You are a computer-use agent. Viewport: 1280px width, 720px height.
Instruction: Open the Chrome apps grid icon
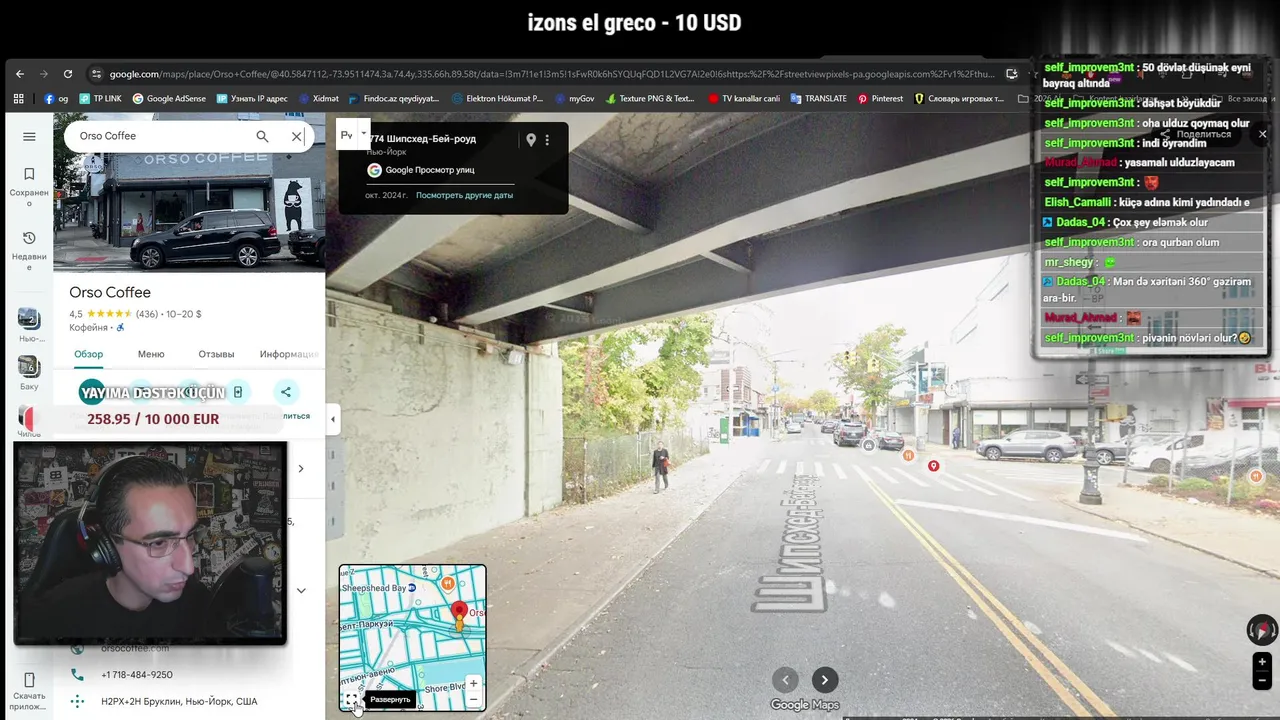pyautogui.click(x=18, y=99)
